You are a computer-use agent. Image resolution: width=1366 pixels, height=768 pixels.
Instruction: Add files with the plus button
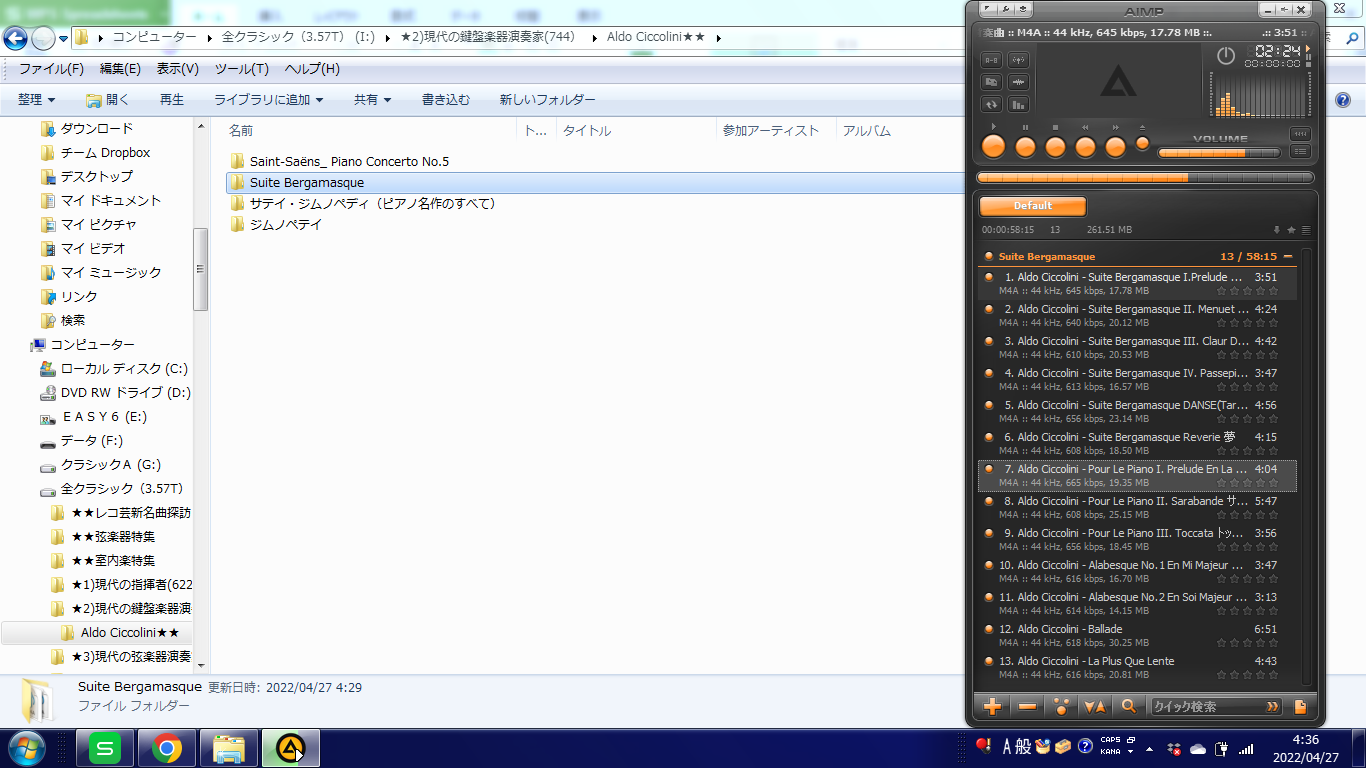[x=992, y=707]
